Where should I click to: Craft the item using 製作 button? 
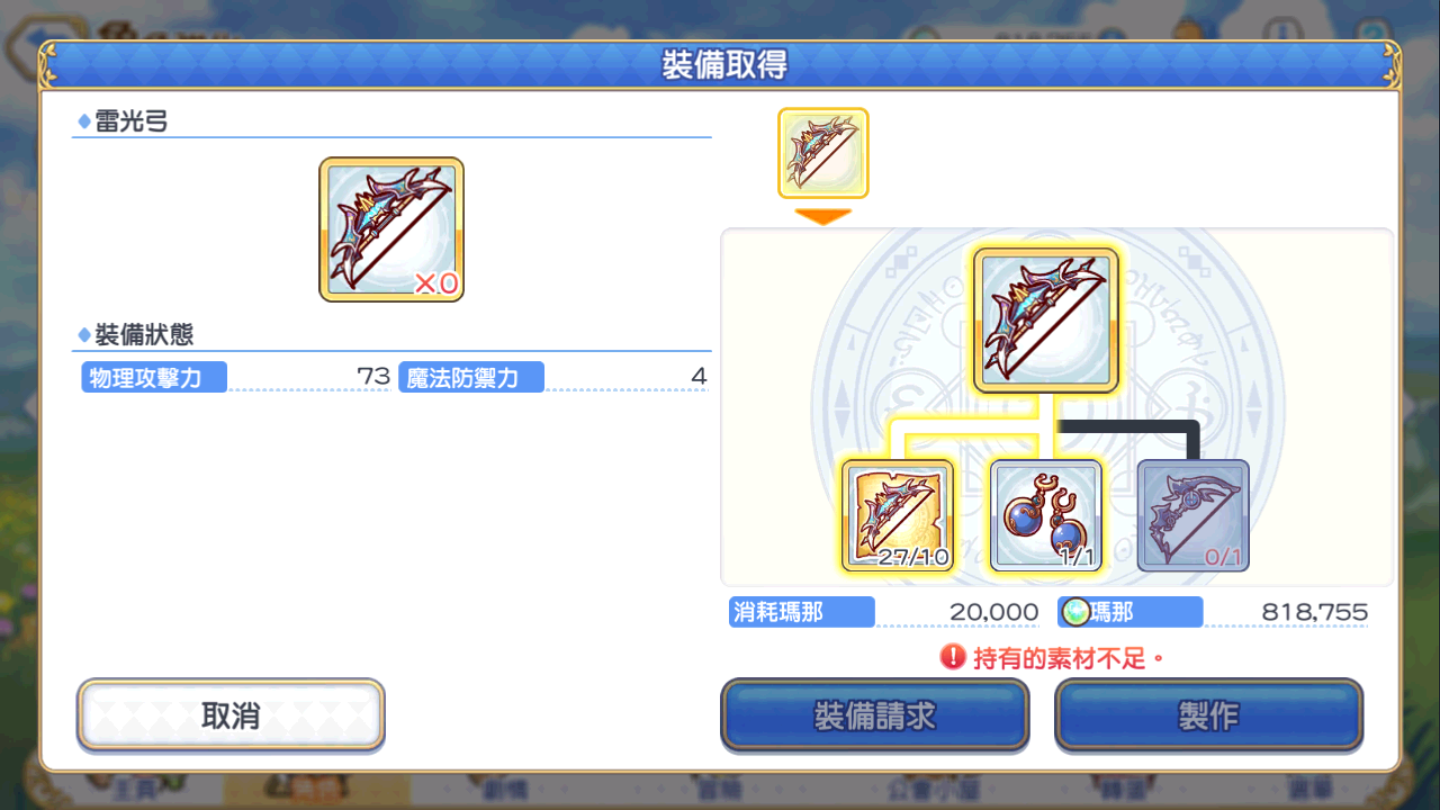(x=1209, y=715)
